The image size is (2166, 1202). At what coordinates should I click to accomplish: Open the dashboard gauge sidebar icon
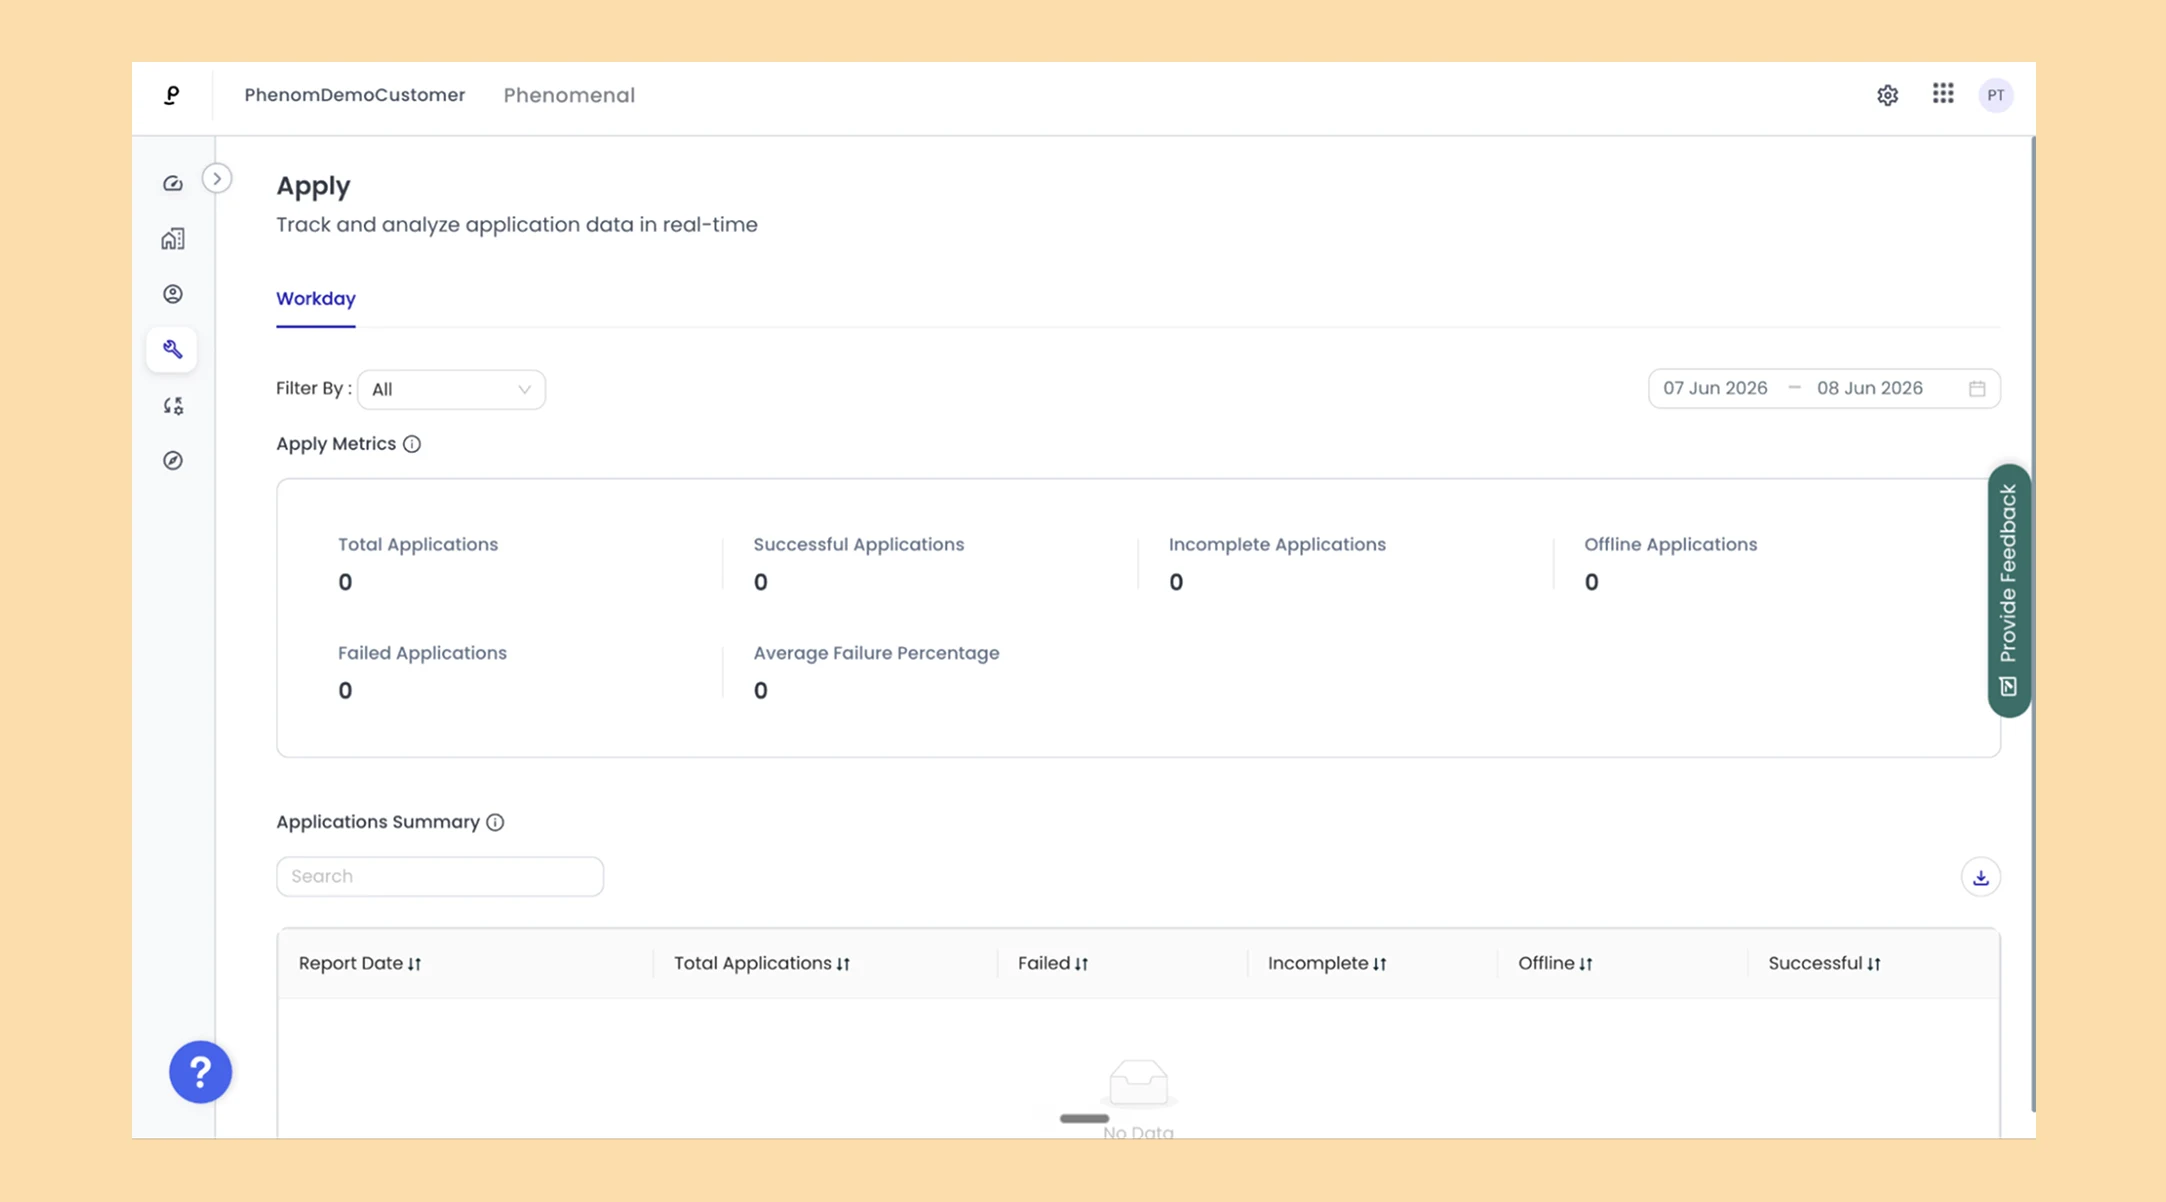[173, 184]
